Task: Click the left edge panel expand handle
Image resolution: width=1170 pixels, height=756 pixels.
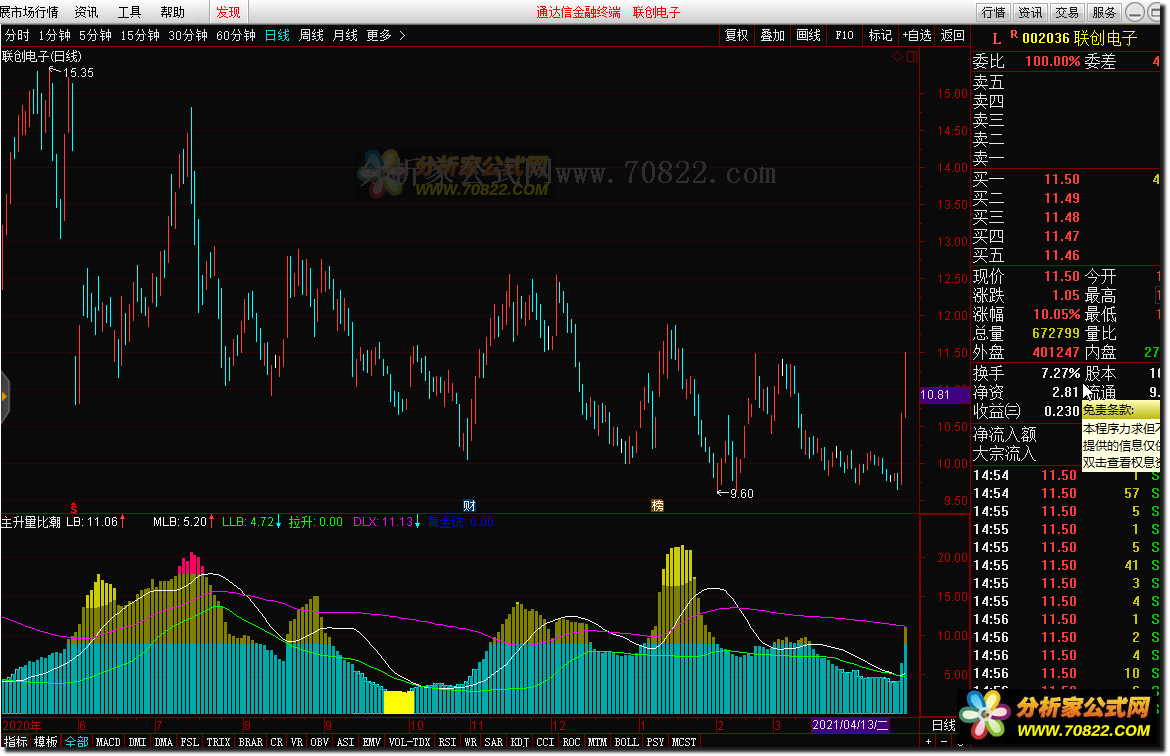Action: [x=4, y=396]
